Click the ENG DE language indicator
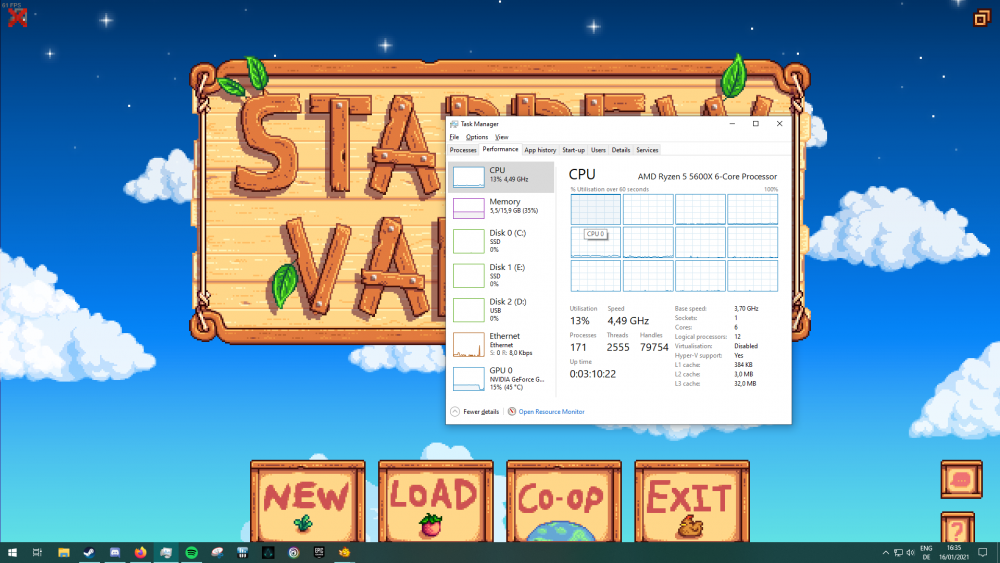The image size is (1000, 563). tap(926, 552)
